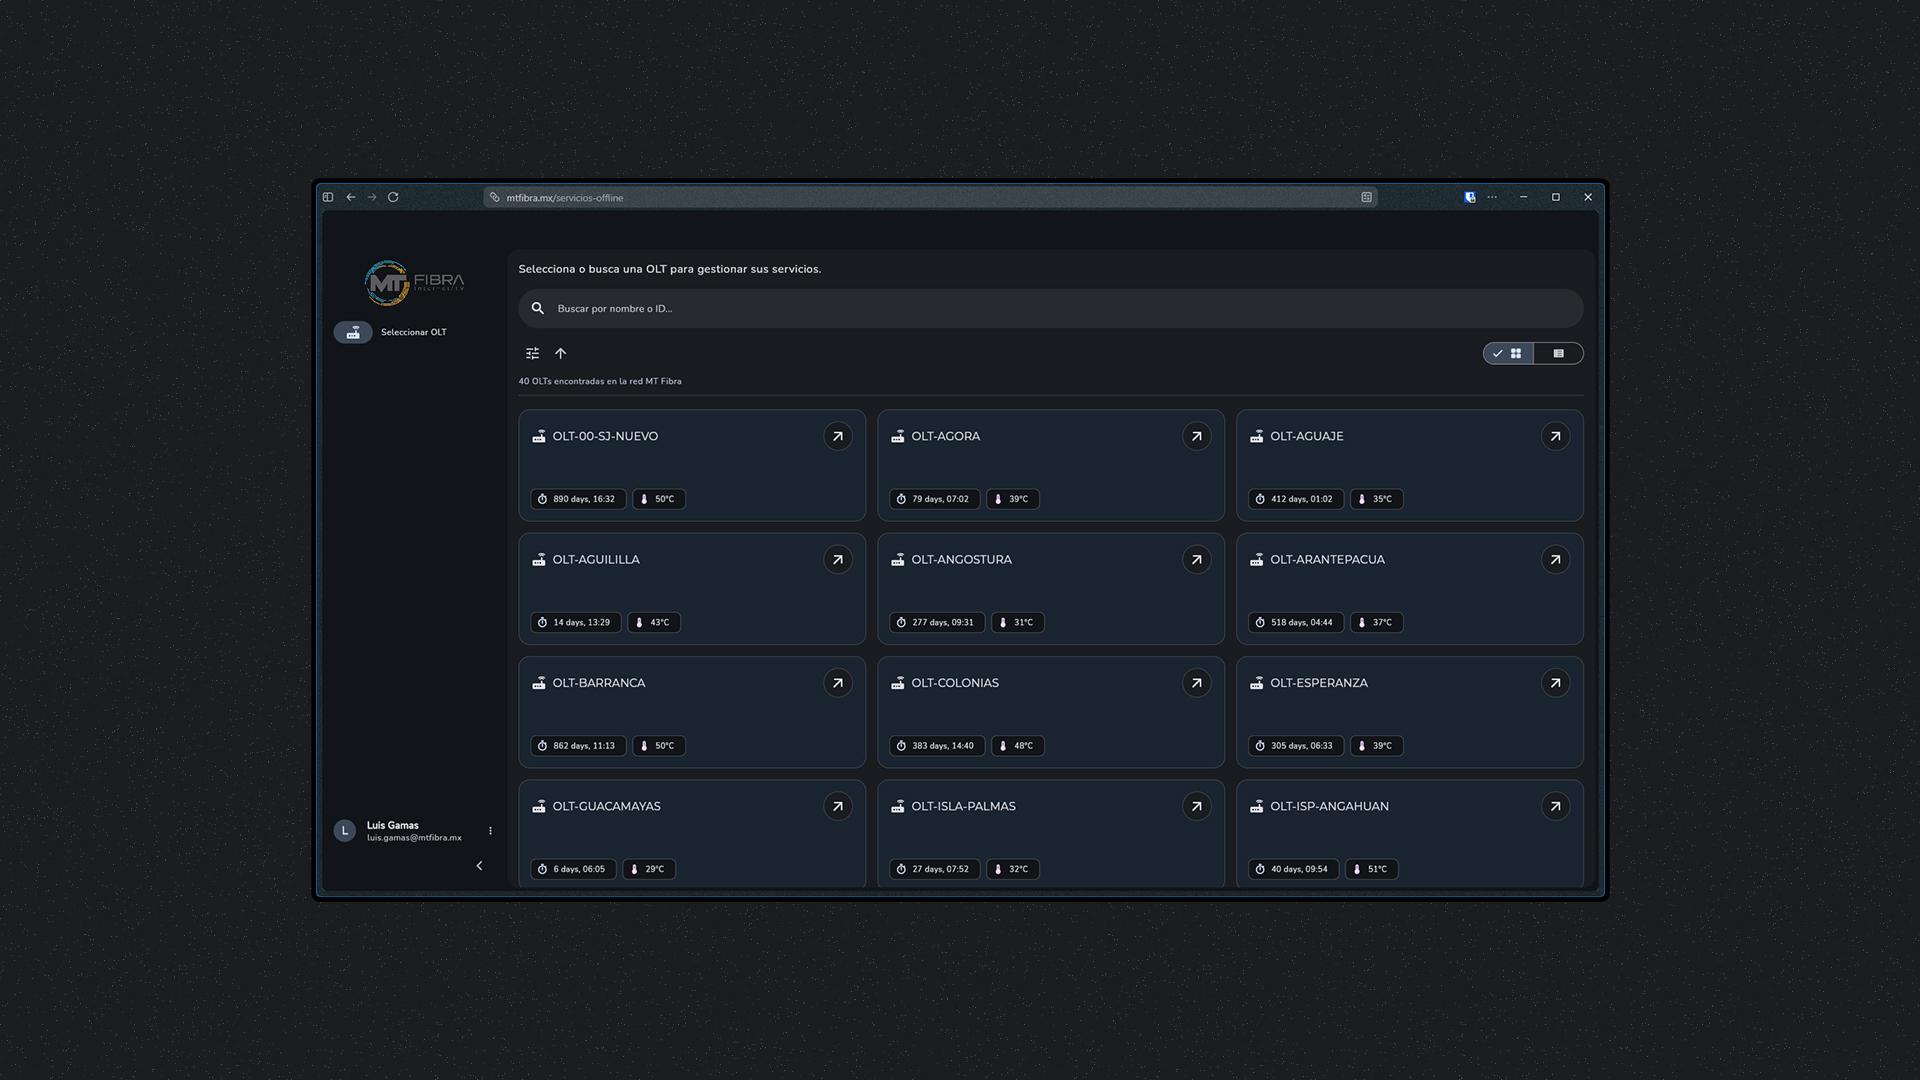The height and width of the screenshot is (1080, 1920).
Task: Open the OLT-GUACAMAYAS arrow button
Action: point(837,806)
